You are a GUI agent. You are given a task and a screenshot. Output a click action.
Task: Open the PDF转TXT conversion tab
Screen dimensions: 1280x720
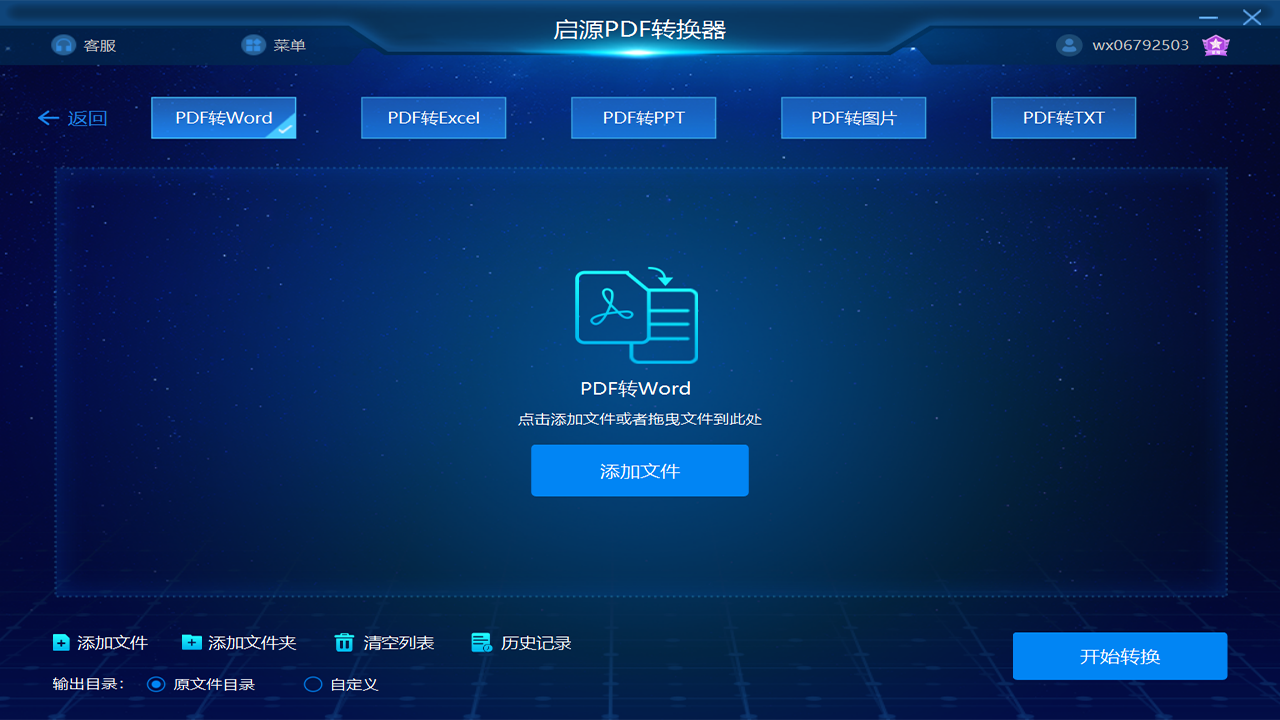(x=1063, y=117)
